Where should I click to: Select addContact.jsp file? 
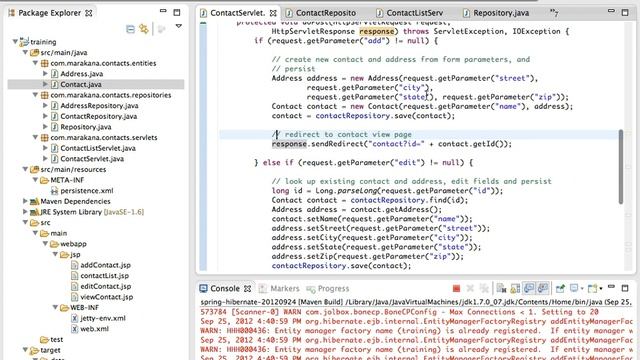(105, 264)
